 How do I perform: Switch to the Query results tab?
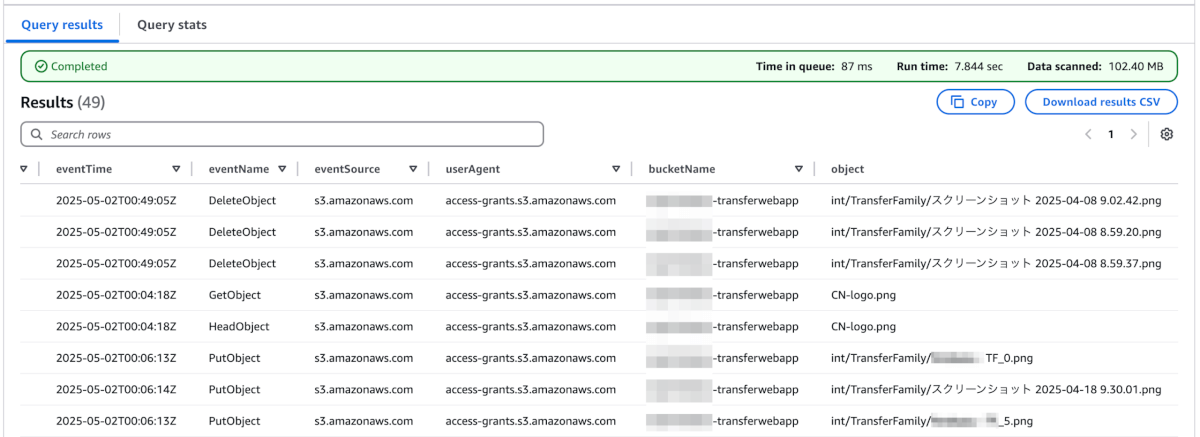pyautogui.click(x=62, y=25)
